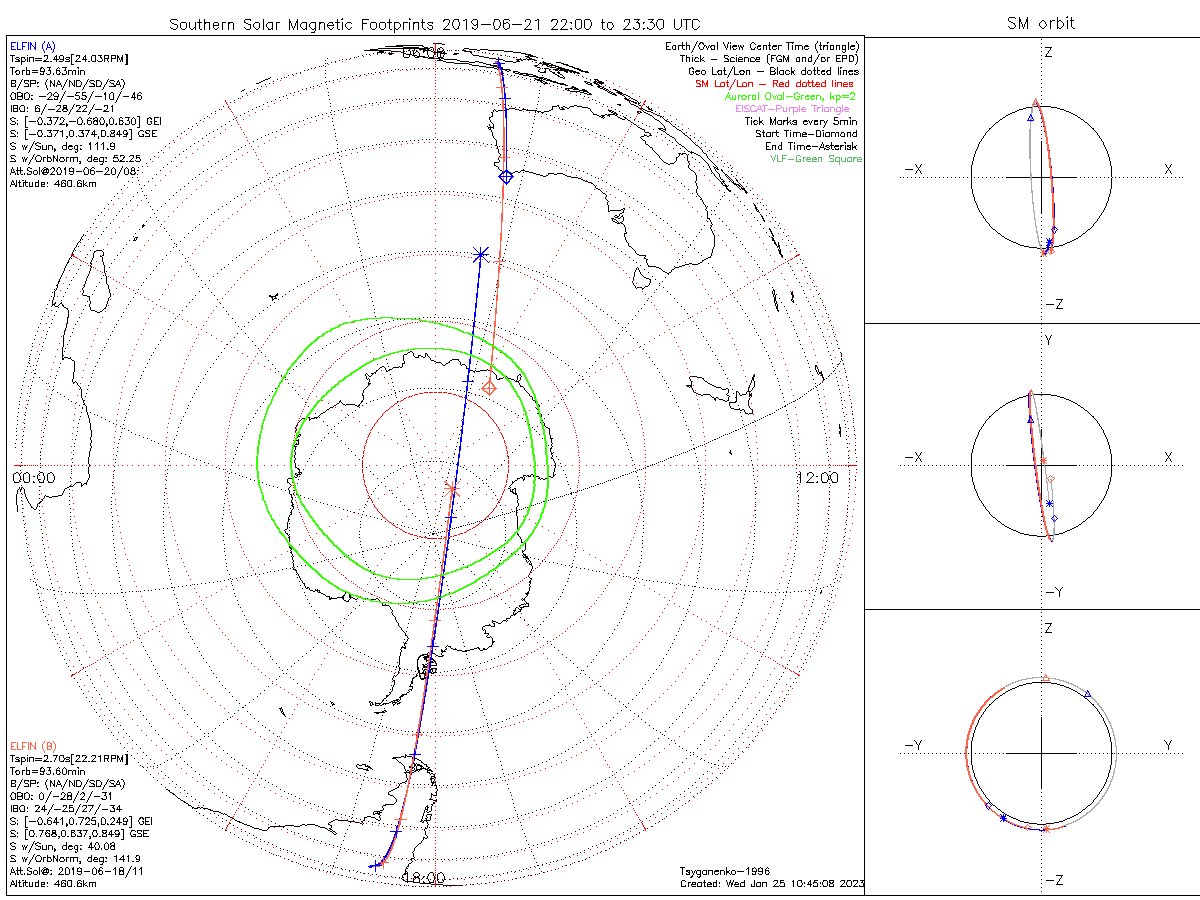Viewport: 1200px width, 900px height.
Task: Select the red asterisk end marker on main map
Action: click(x=452, y=489)
